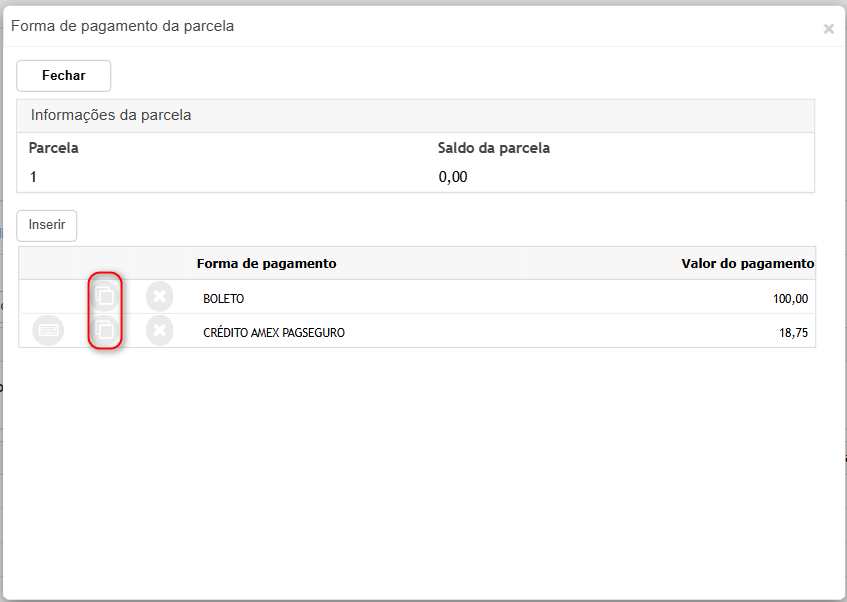
Task: Click the Saldo da parcela label
Action: click(x=494, y=148)
